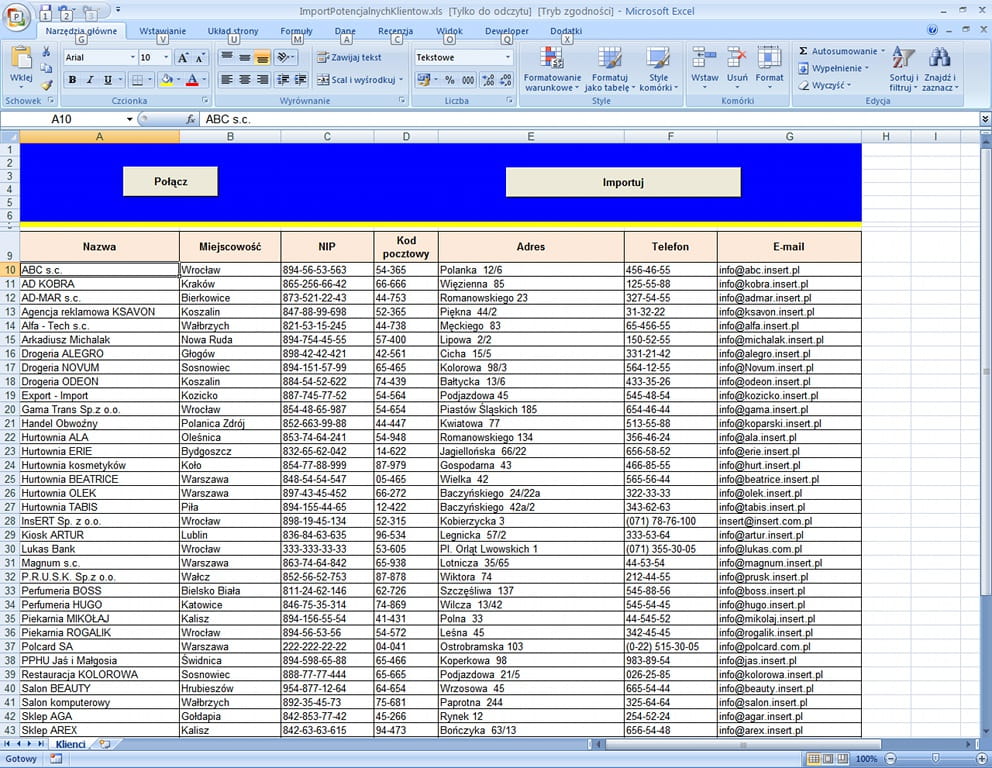Open the Klienci sheet tab
The image size is (992, 768).
(70, 744)
